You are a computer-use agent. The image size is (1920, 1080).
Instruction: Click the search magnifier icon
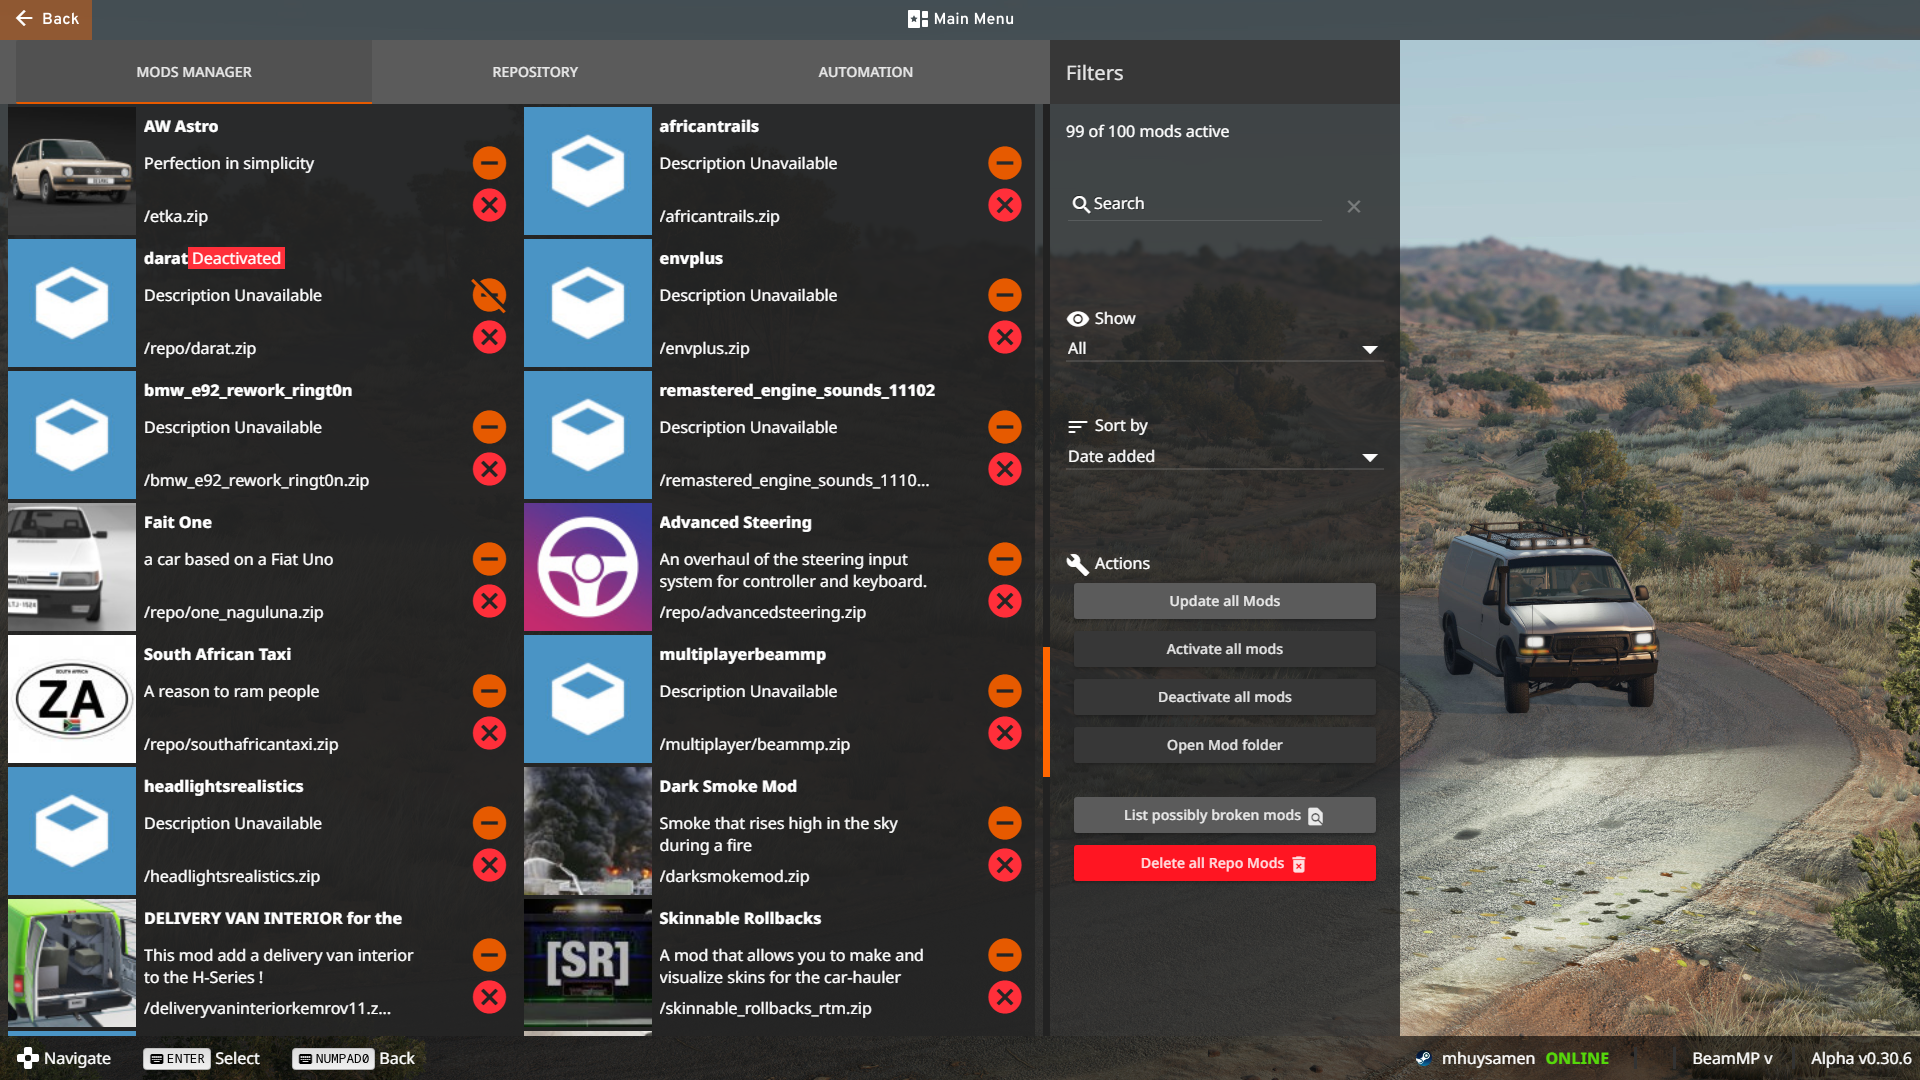click(x=1080, y=205)
